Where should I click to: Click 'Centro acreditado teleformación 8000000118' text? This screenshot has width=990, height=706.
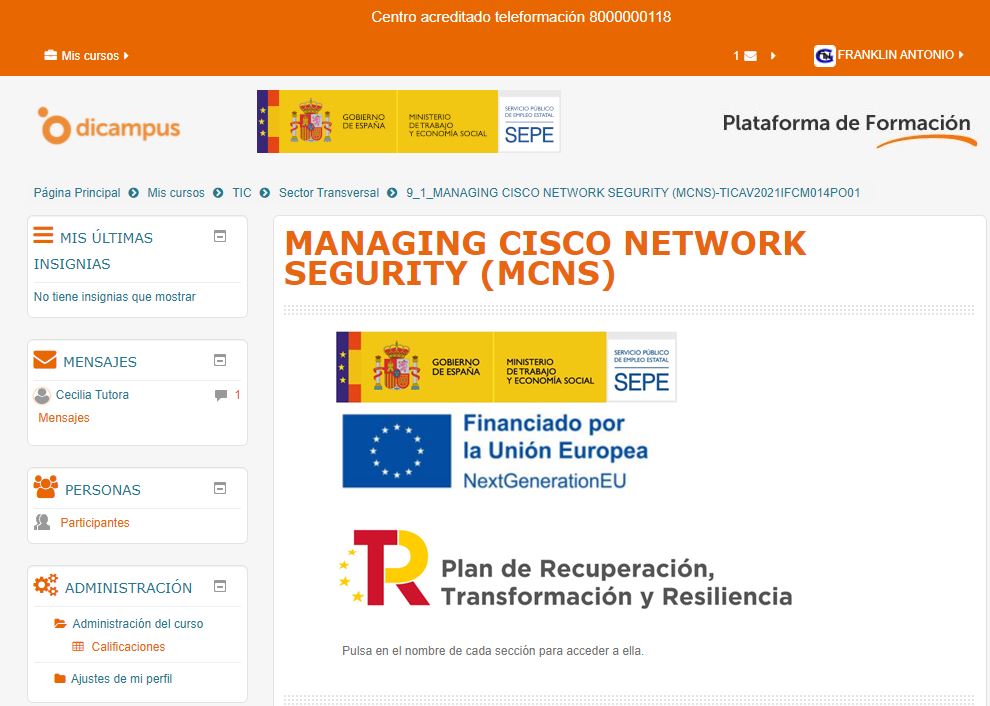(521, 17)
